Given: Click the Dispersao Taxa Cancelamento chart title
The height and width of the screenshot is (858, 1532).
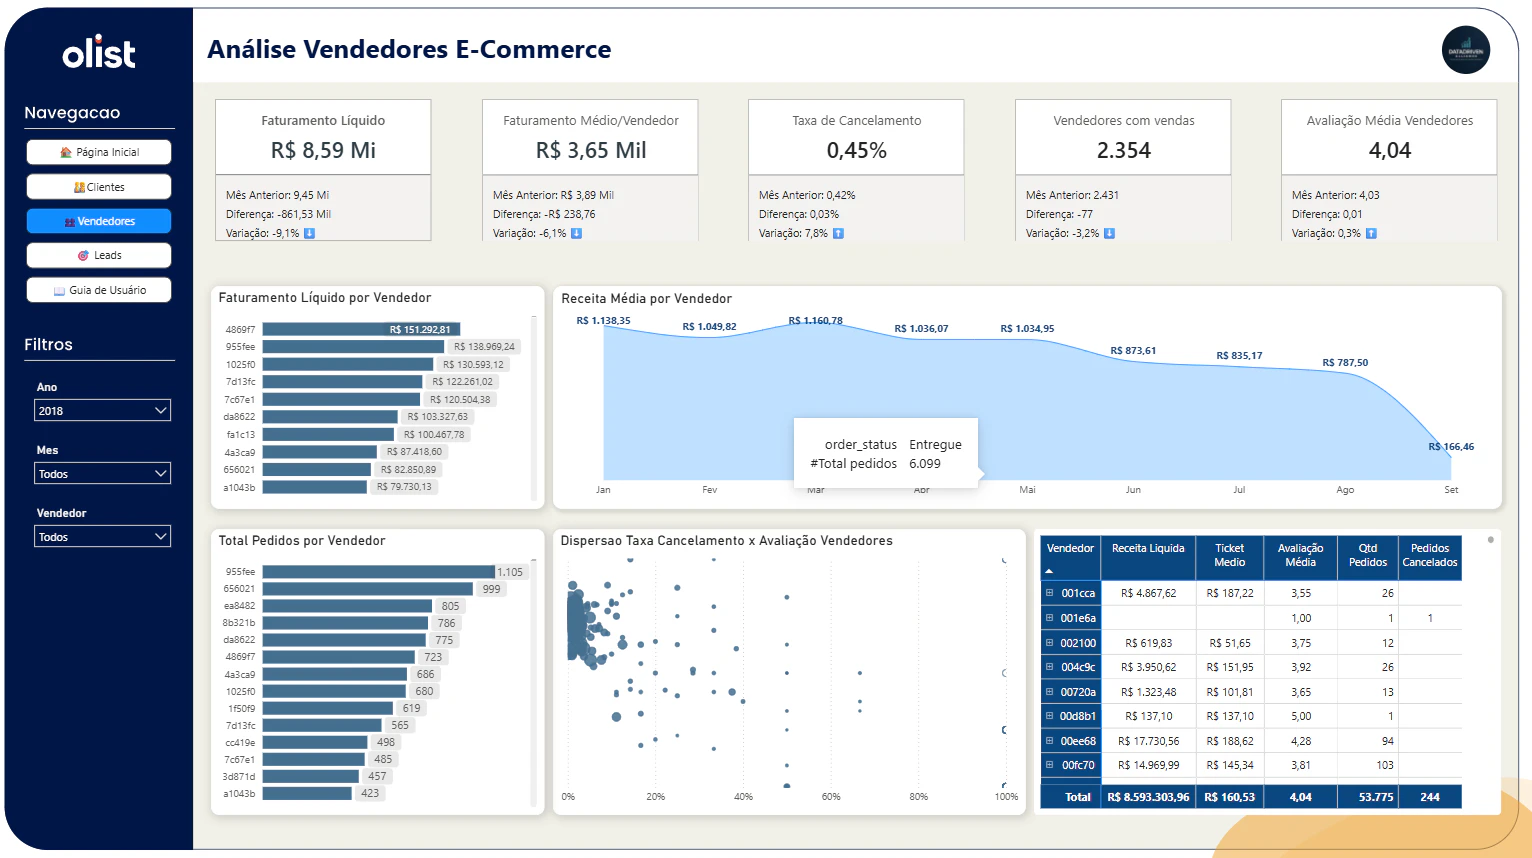Looking at the screenshot, I should (726, 541).
